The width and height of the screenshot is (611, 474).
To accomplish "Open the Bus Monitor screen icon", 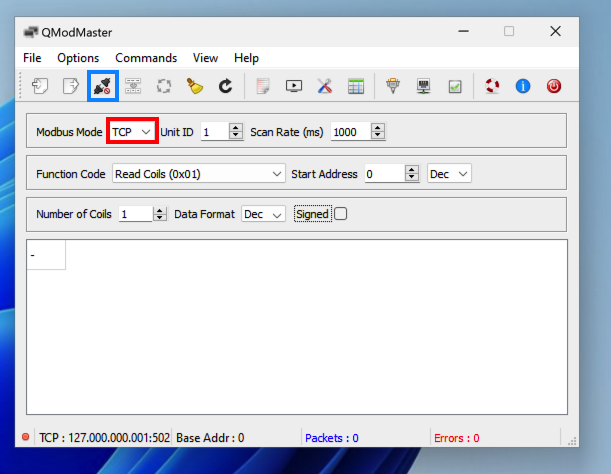I will pyautogui.click(x=294, y=86).
